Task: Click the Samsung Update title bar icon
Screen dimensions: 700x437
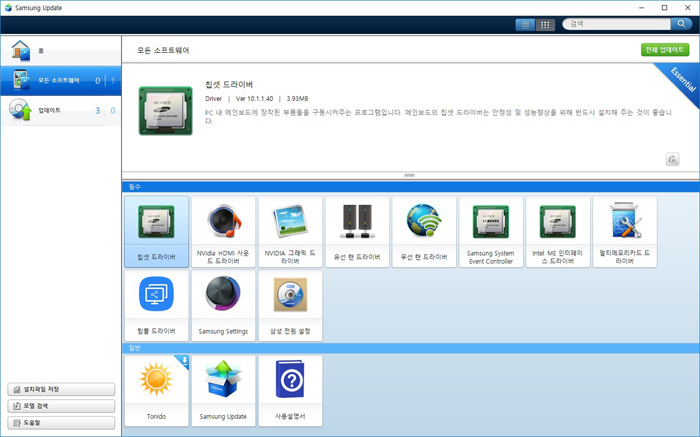Action: [x=8, y=8]
